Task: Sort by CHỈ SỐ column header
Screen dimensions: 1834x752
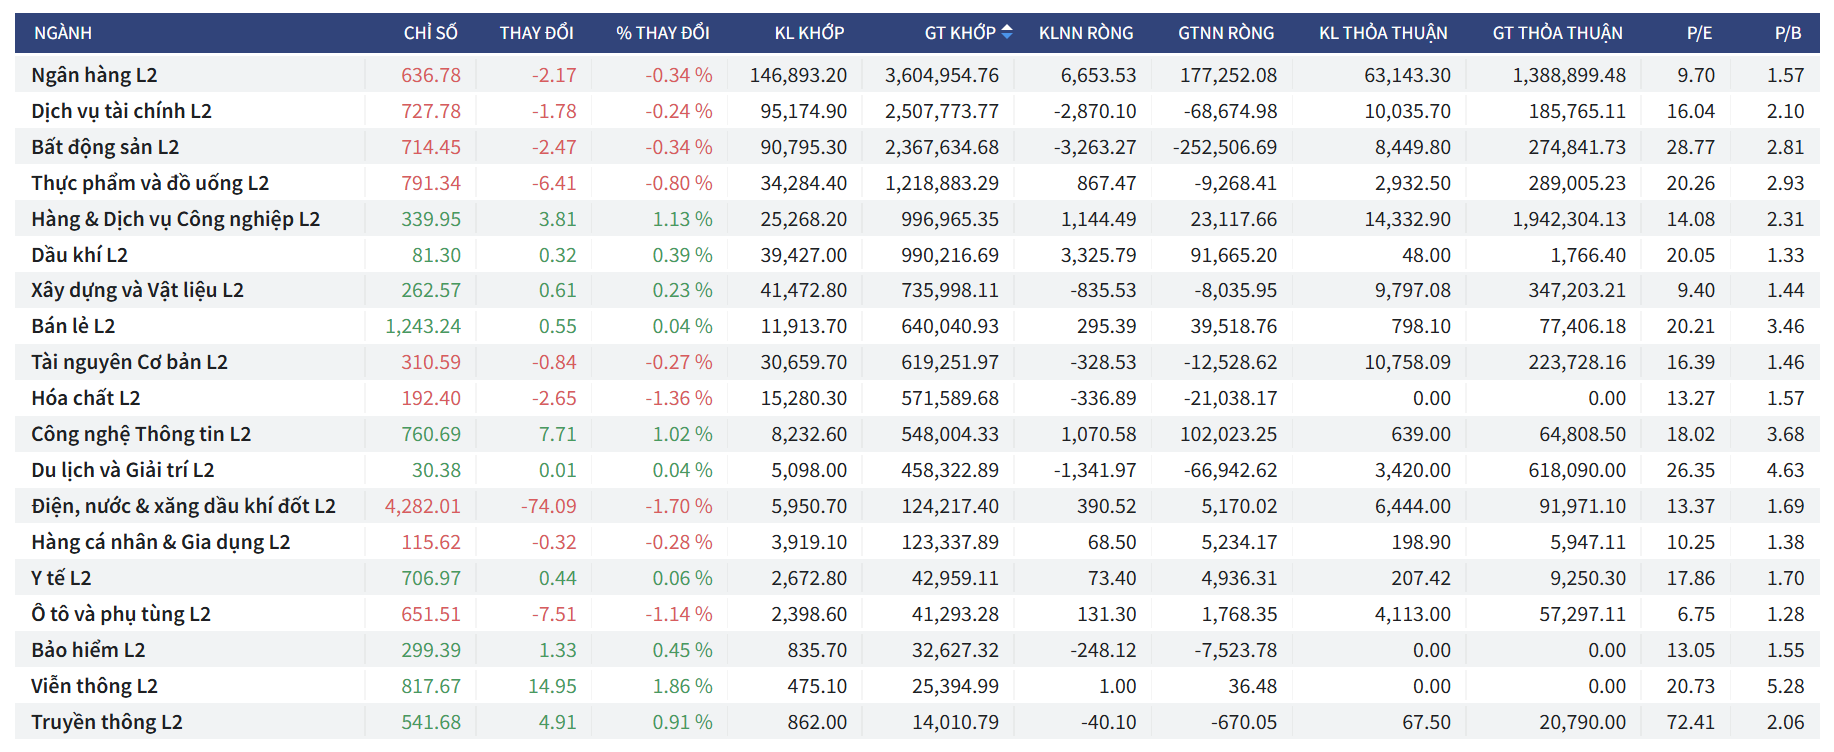Action: click(x=430, y=33)
